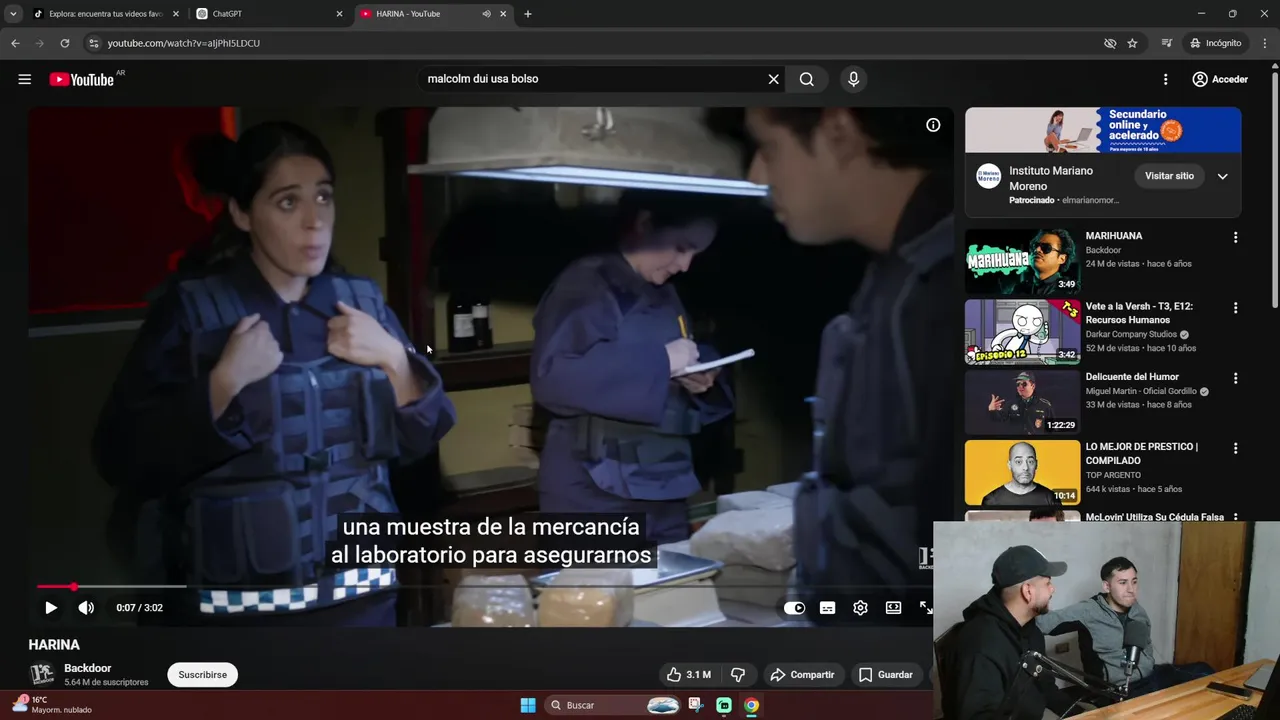Open the MARIHUANA video thumbnail
The width and height of the screenshot is (1280, 720).
click(1022, 262)
